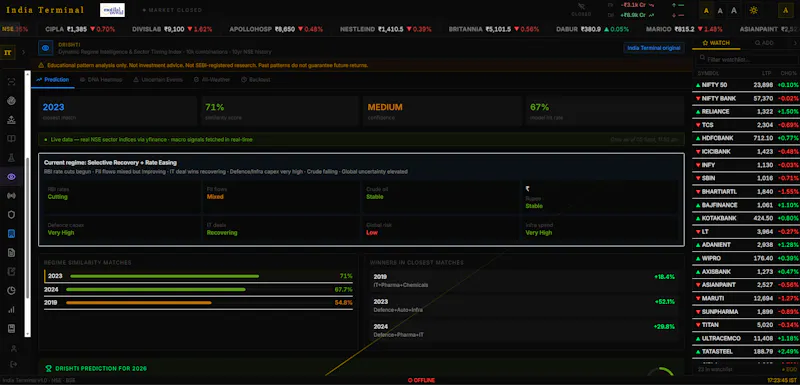
Task: Click the 2019 similarity match bar
Action: coord(198,303)
